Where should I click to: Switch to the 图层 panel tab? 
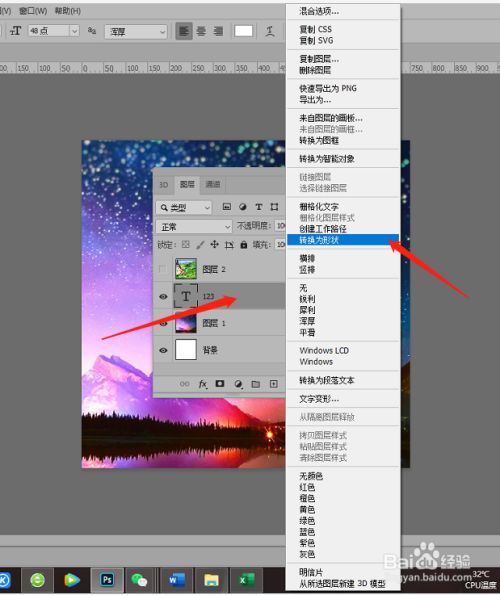coord(187,184)
